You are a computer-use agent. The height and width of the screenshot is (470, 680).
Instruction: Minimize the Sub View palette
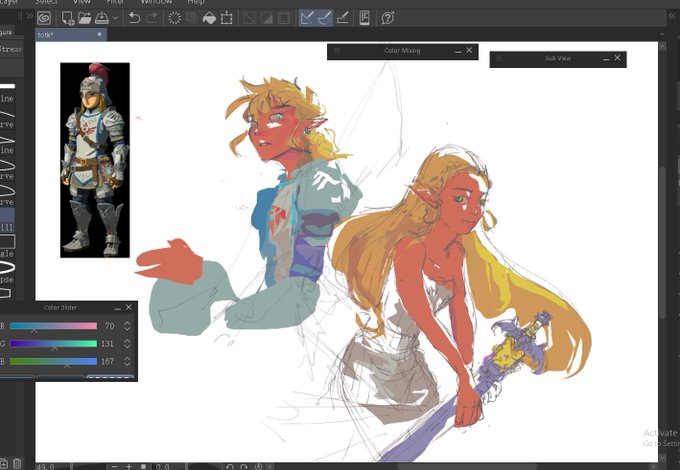606,59
